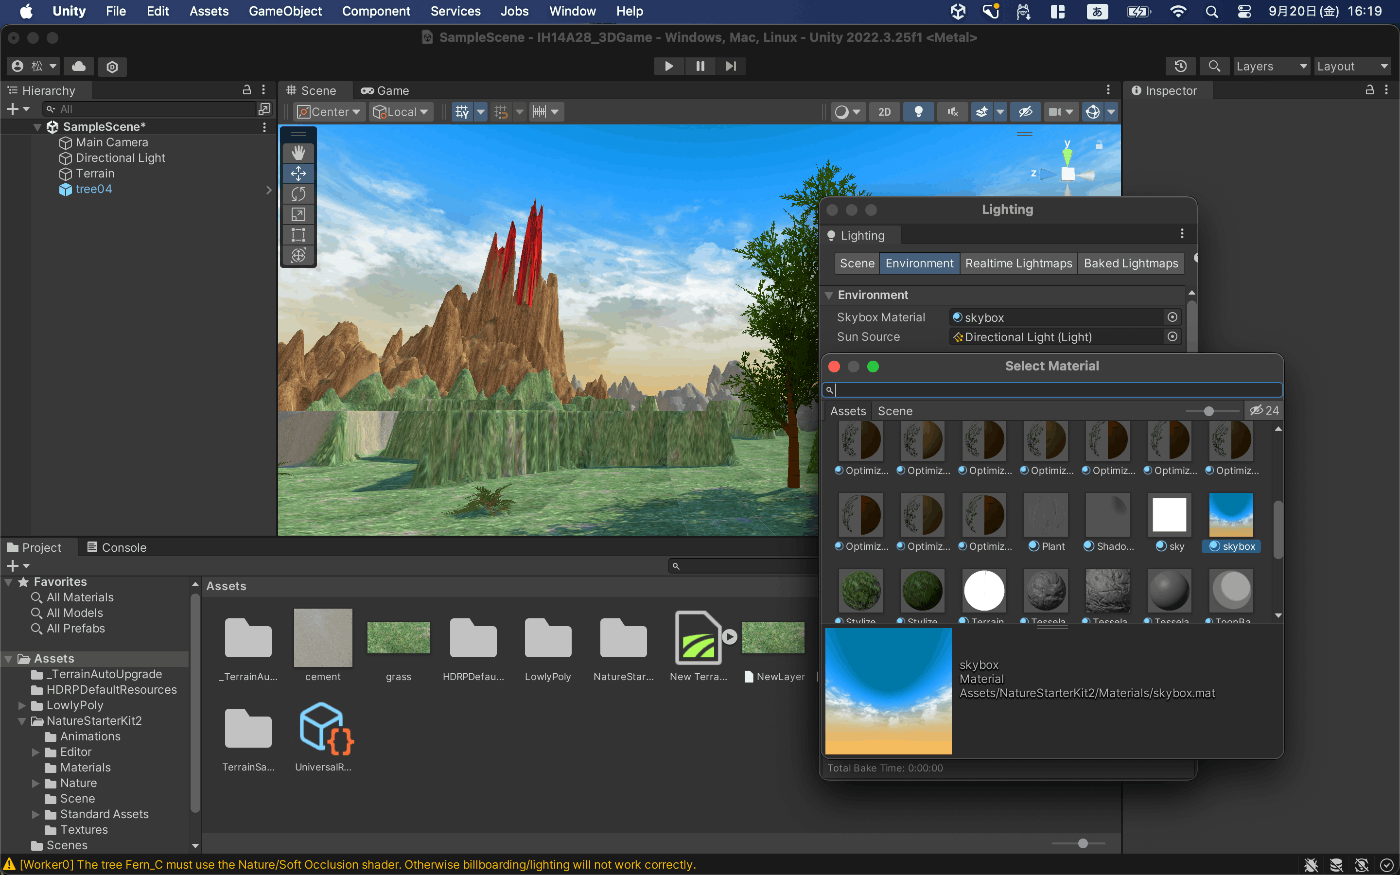Click the Pause button
The width and height of the screenshot is (1400, 875).
[700, 66]
